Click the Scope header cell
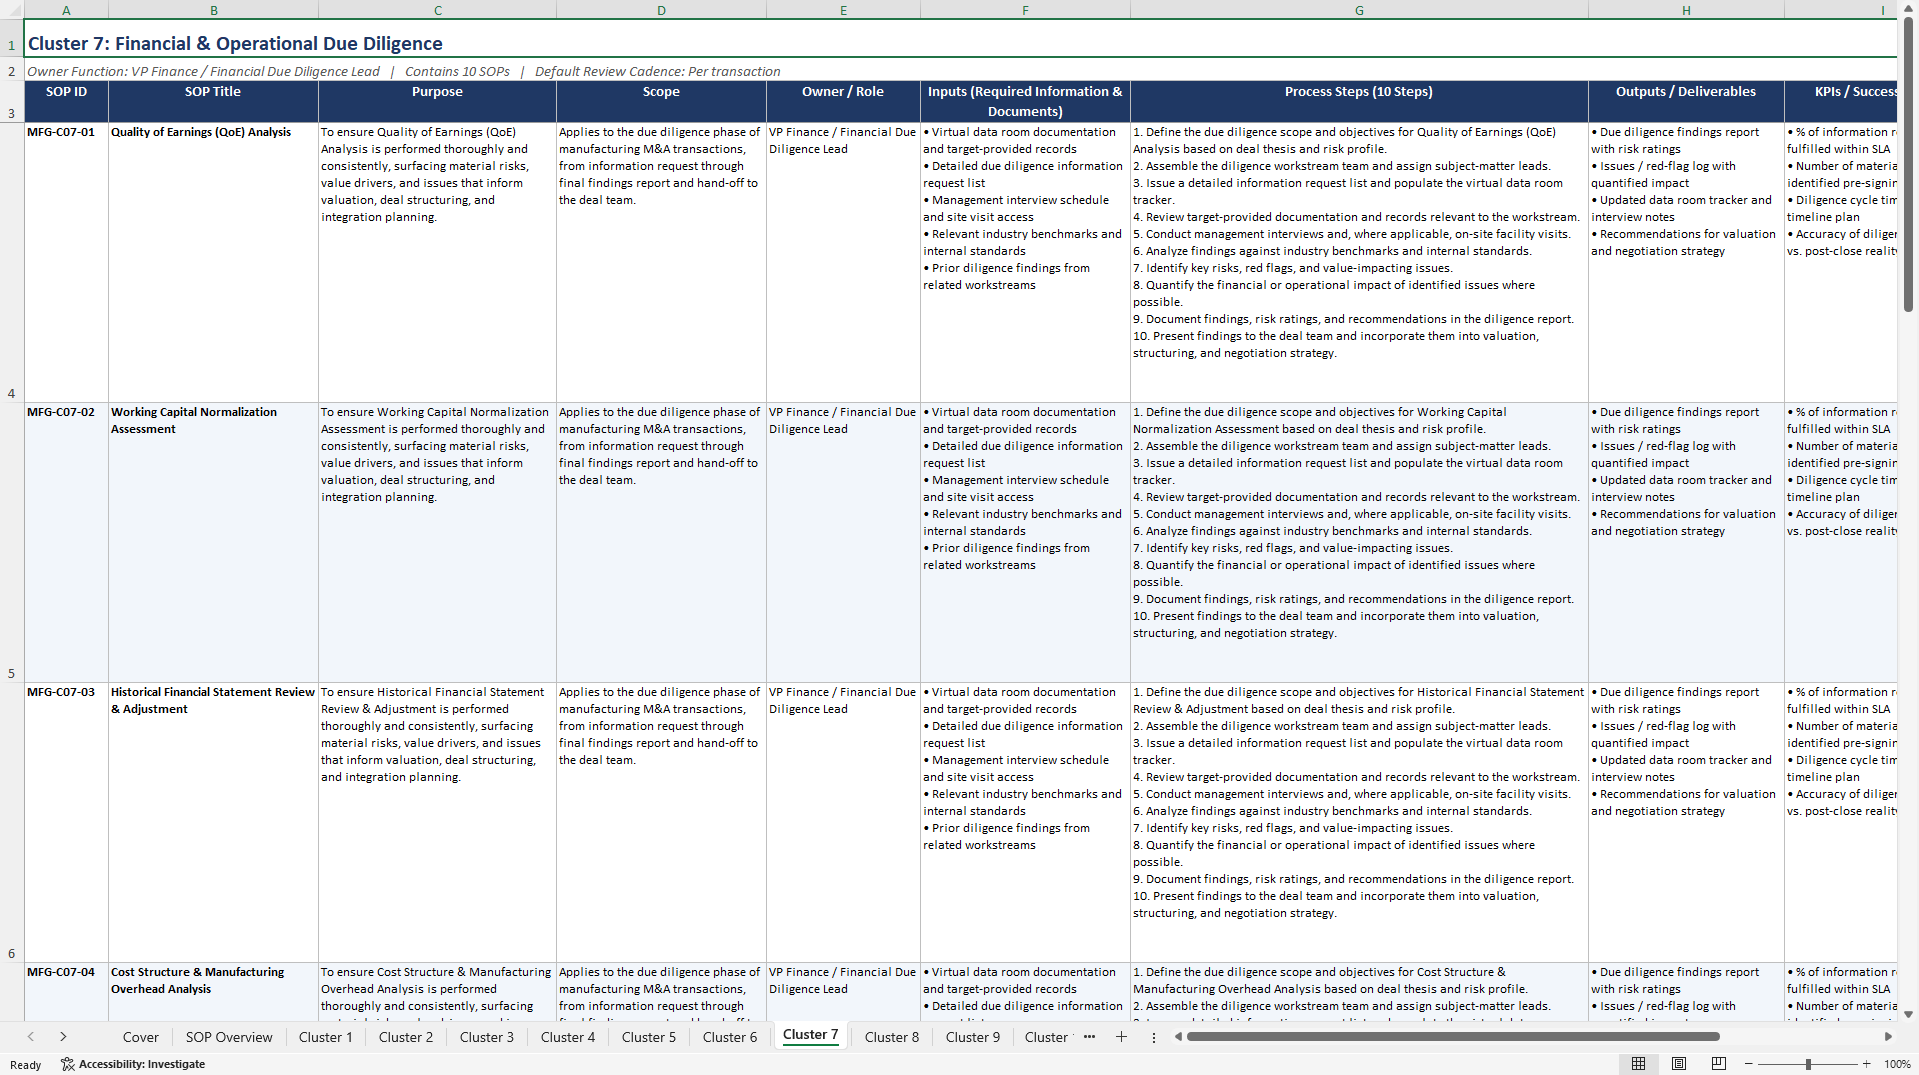This screenshot has width=1919, height=1075. click(x=661, y=101)
